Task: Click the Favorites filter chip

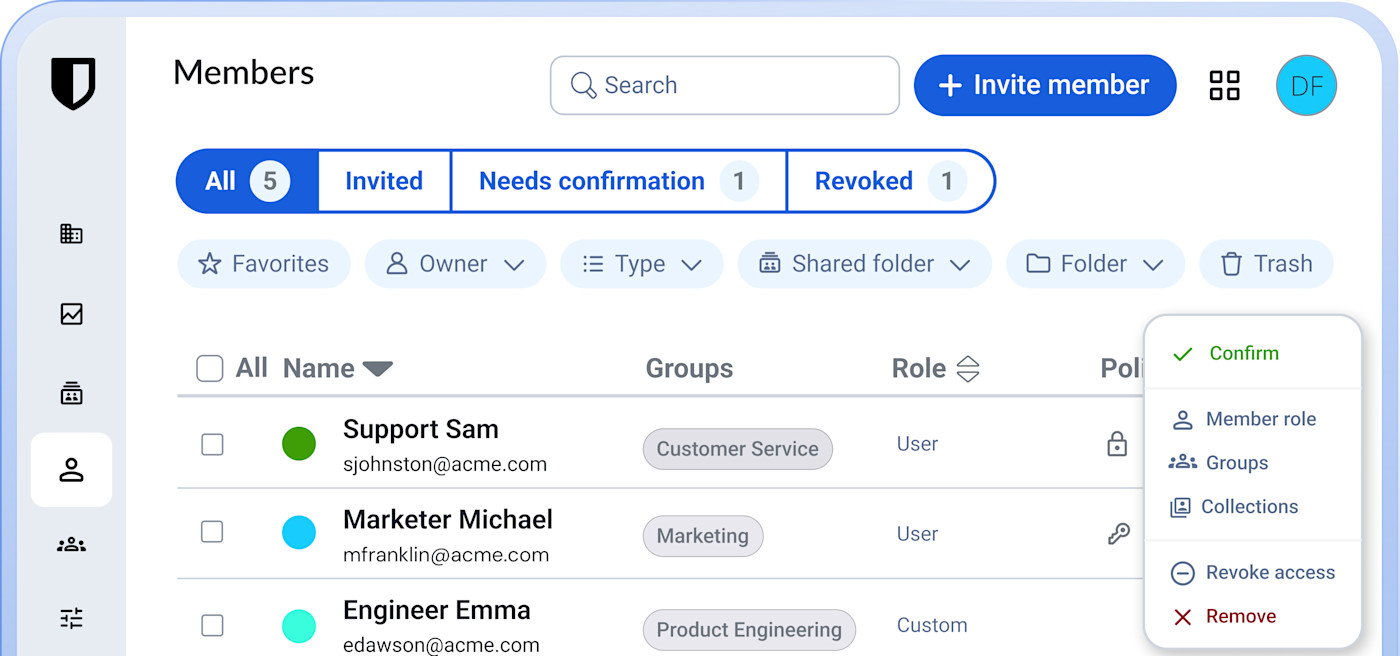Action: tap(264, 264)
